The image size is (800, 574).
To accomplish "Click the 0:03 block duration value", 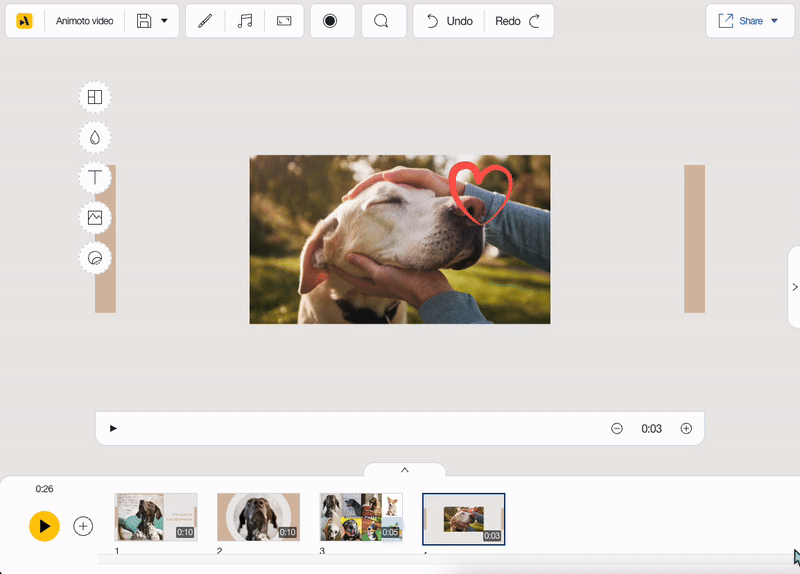I will (652, 429).
